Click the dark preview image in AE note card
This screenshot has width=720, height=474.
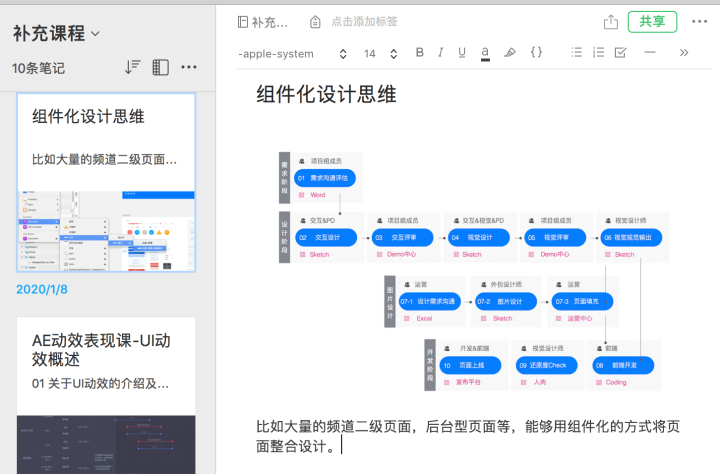tap(106, 445)
